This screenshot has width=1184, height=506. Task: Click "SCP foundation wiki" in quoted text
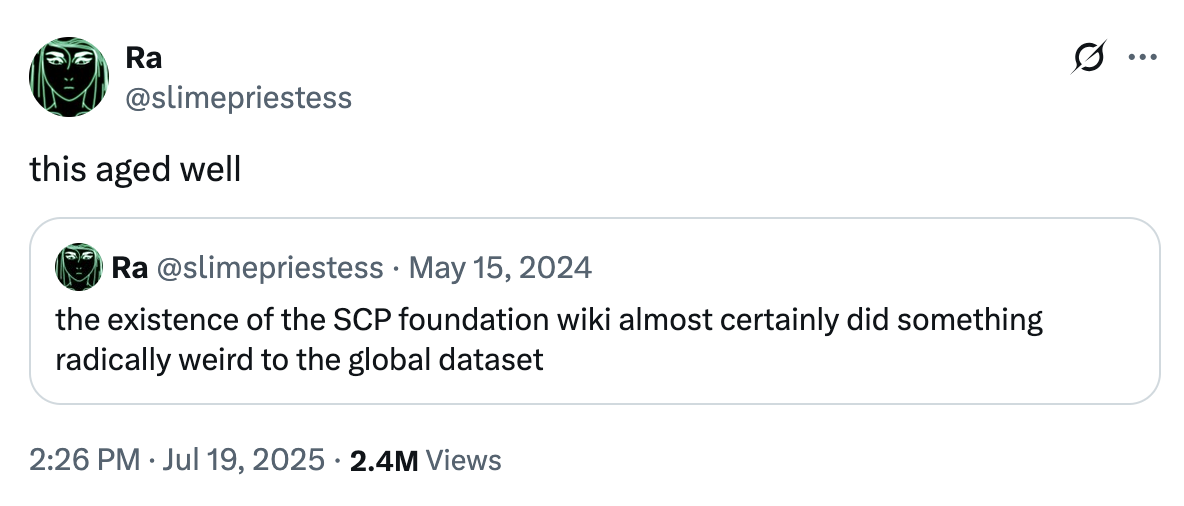(474, 321)
